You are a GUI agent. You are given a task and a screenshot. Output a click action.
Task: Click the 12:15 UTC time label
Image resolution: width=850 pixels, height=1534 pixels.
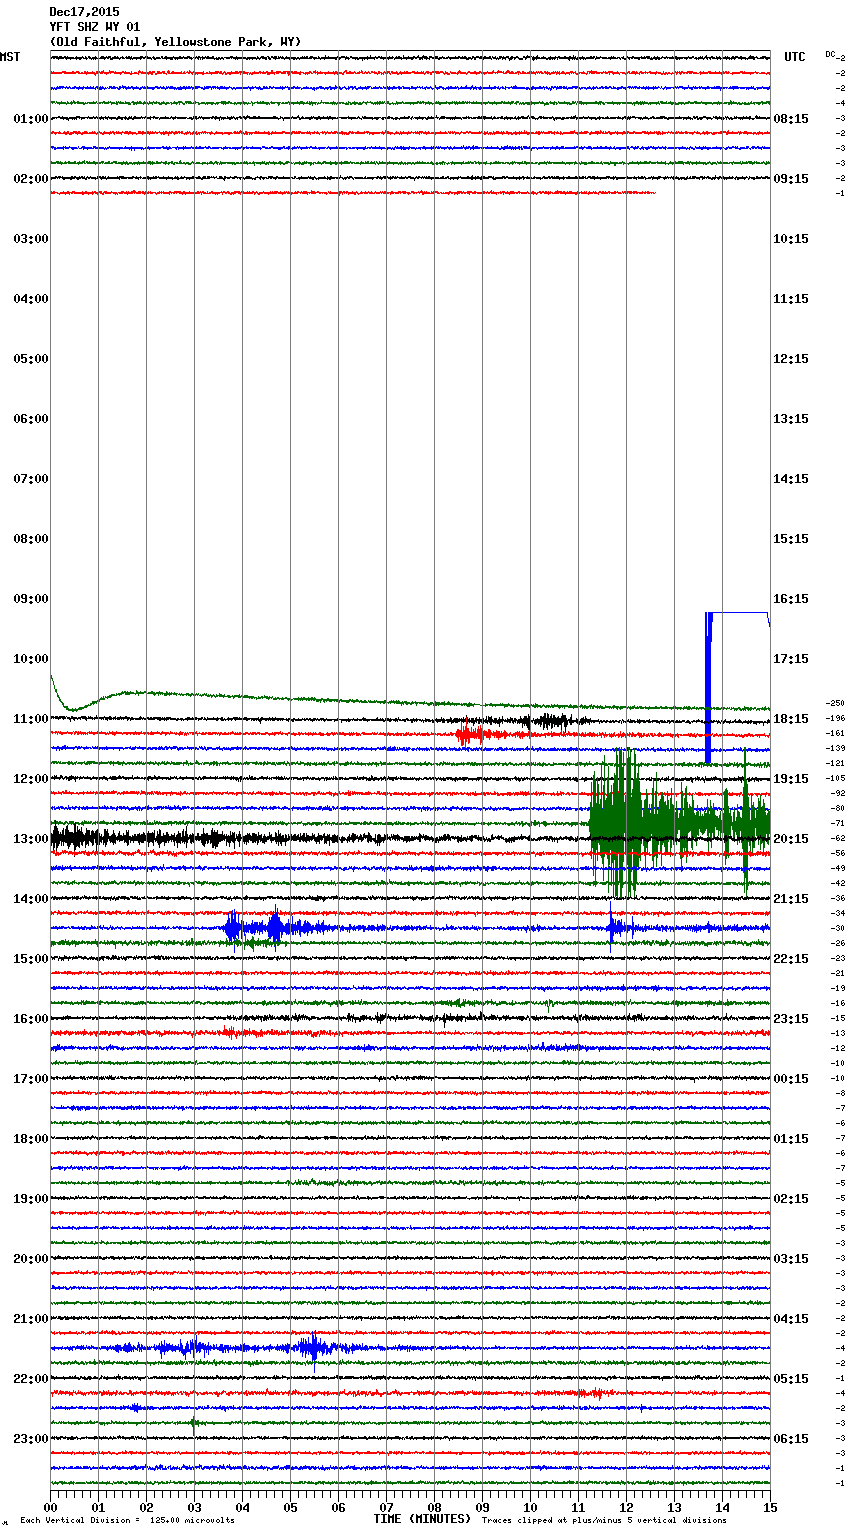[x=791, y=359]
